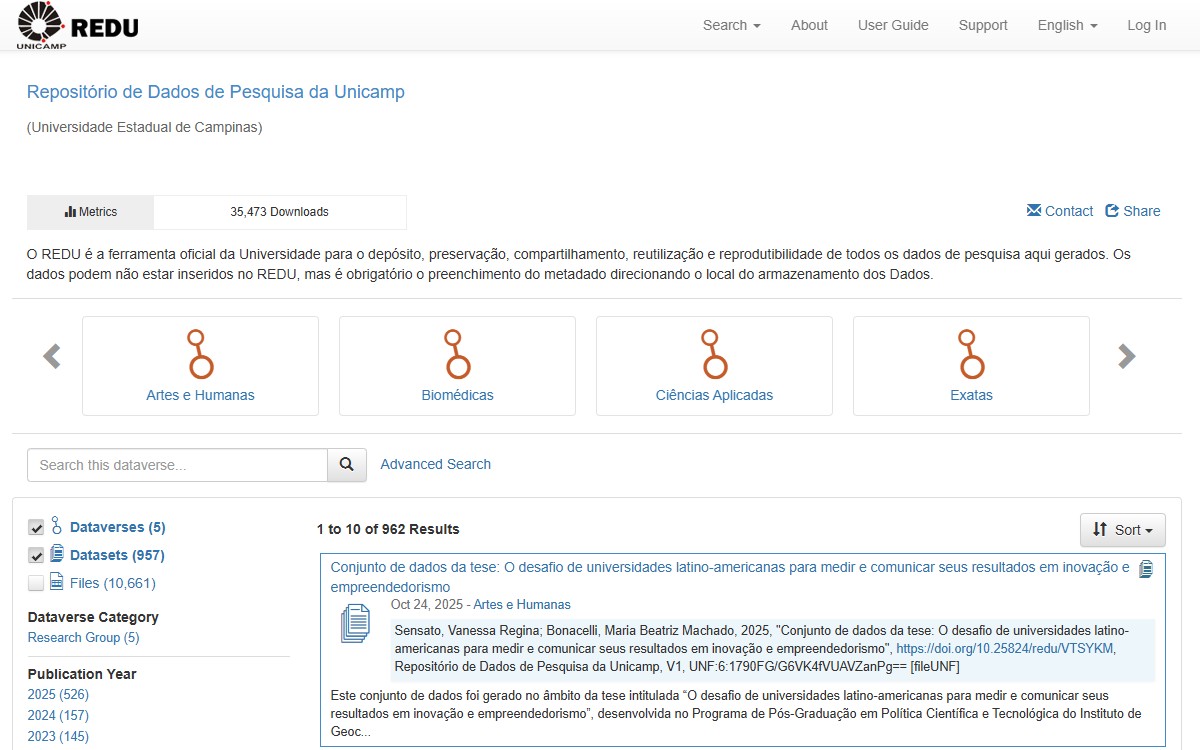Click the search magnifier icon
The image size is (1200, 750).
click(346, 465)
